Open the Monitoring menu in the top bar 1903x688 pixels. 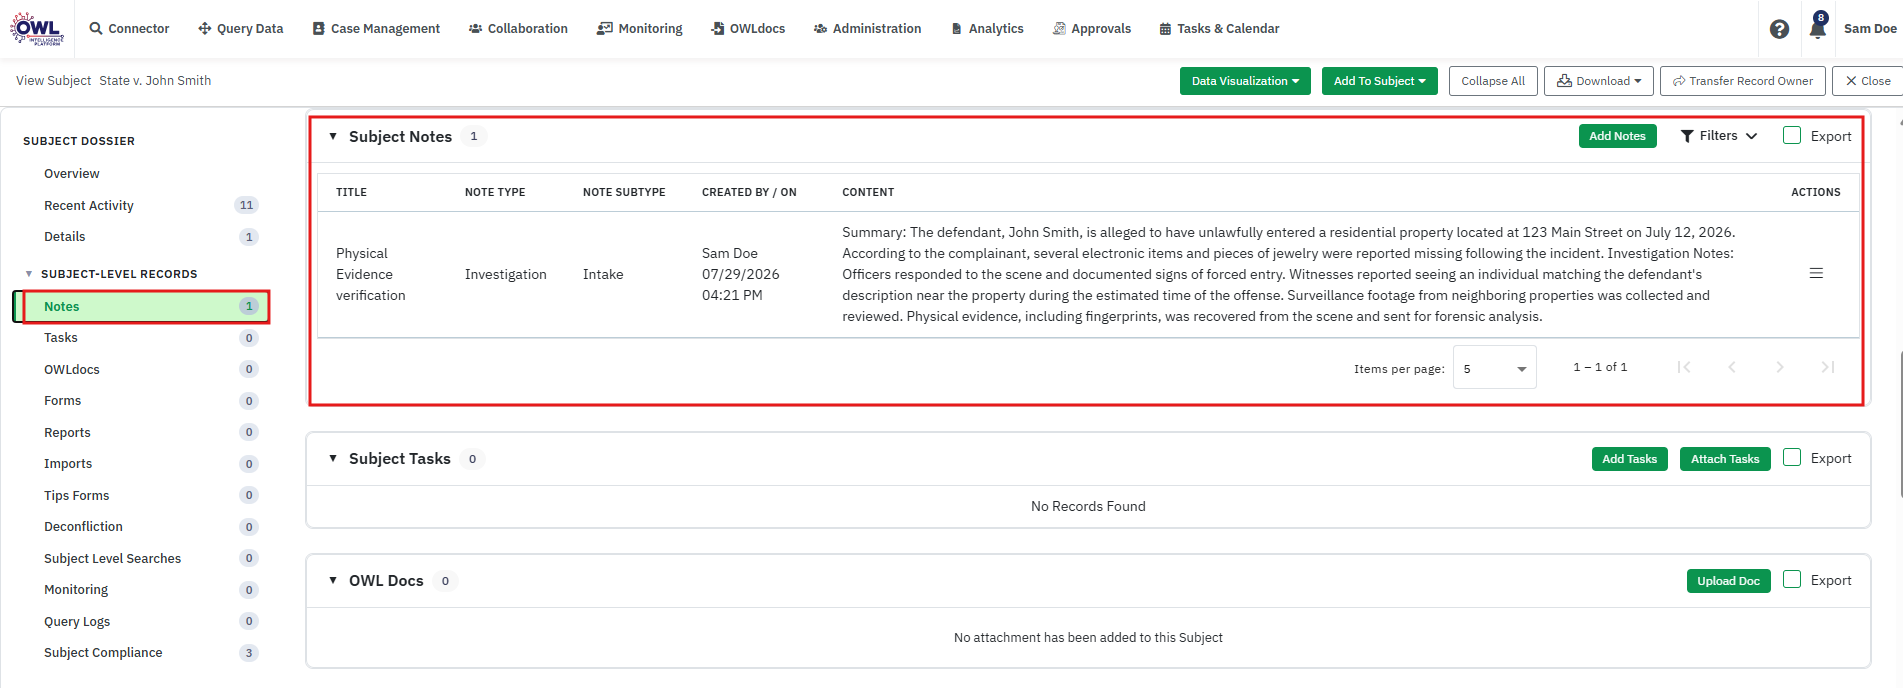click(640, 29)
